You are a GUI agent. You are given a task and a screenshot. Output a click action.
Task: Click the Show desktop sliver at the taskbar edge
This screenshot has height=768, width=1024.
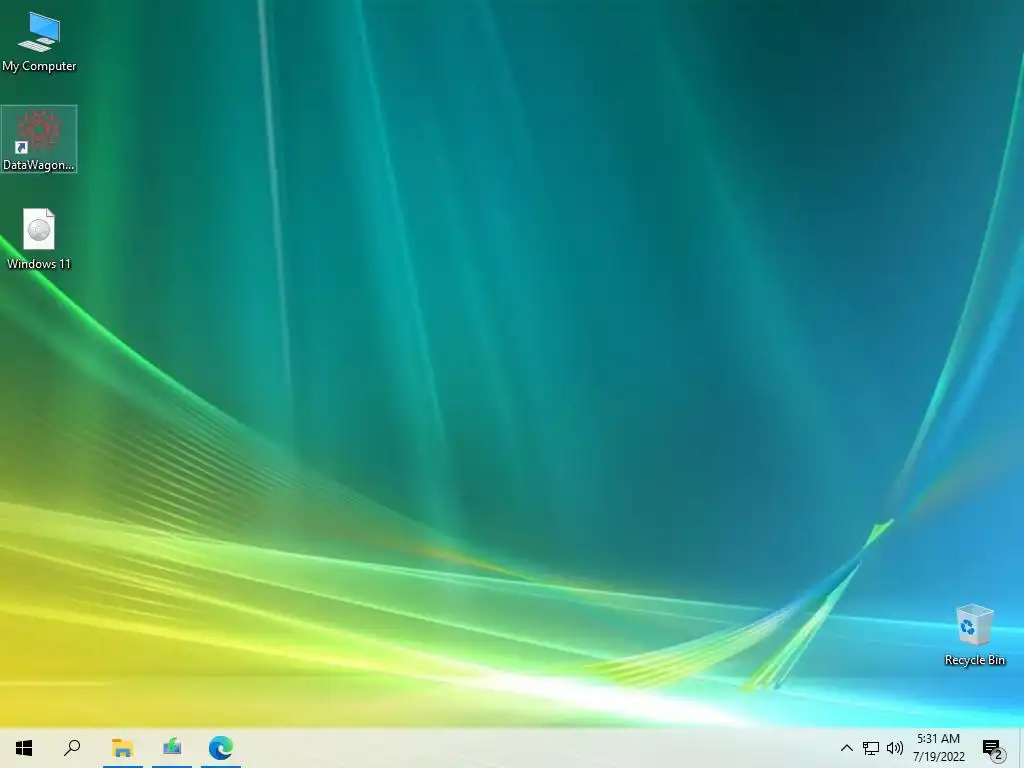[1021, 748]
